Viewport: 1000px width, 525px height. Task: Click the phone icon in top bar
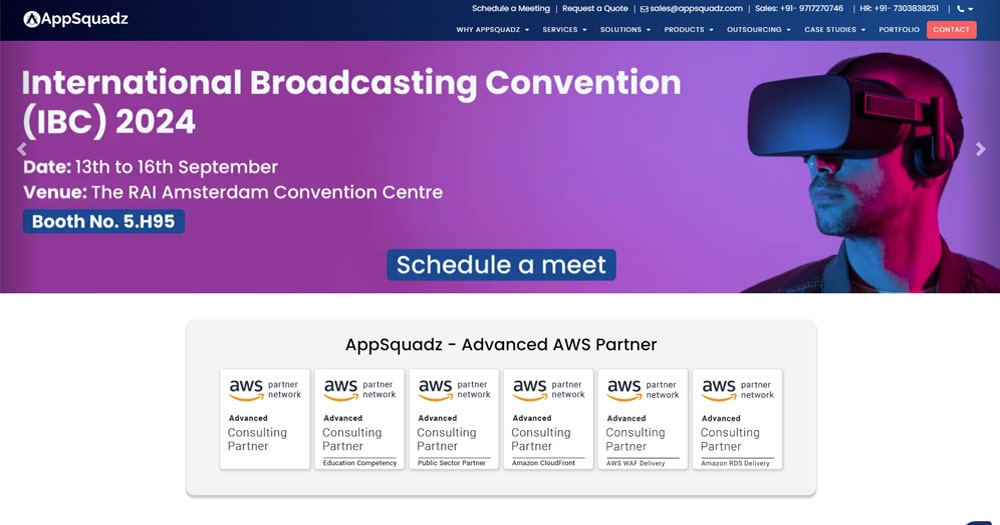pyautogui.click(x=960, y=9)
